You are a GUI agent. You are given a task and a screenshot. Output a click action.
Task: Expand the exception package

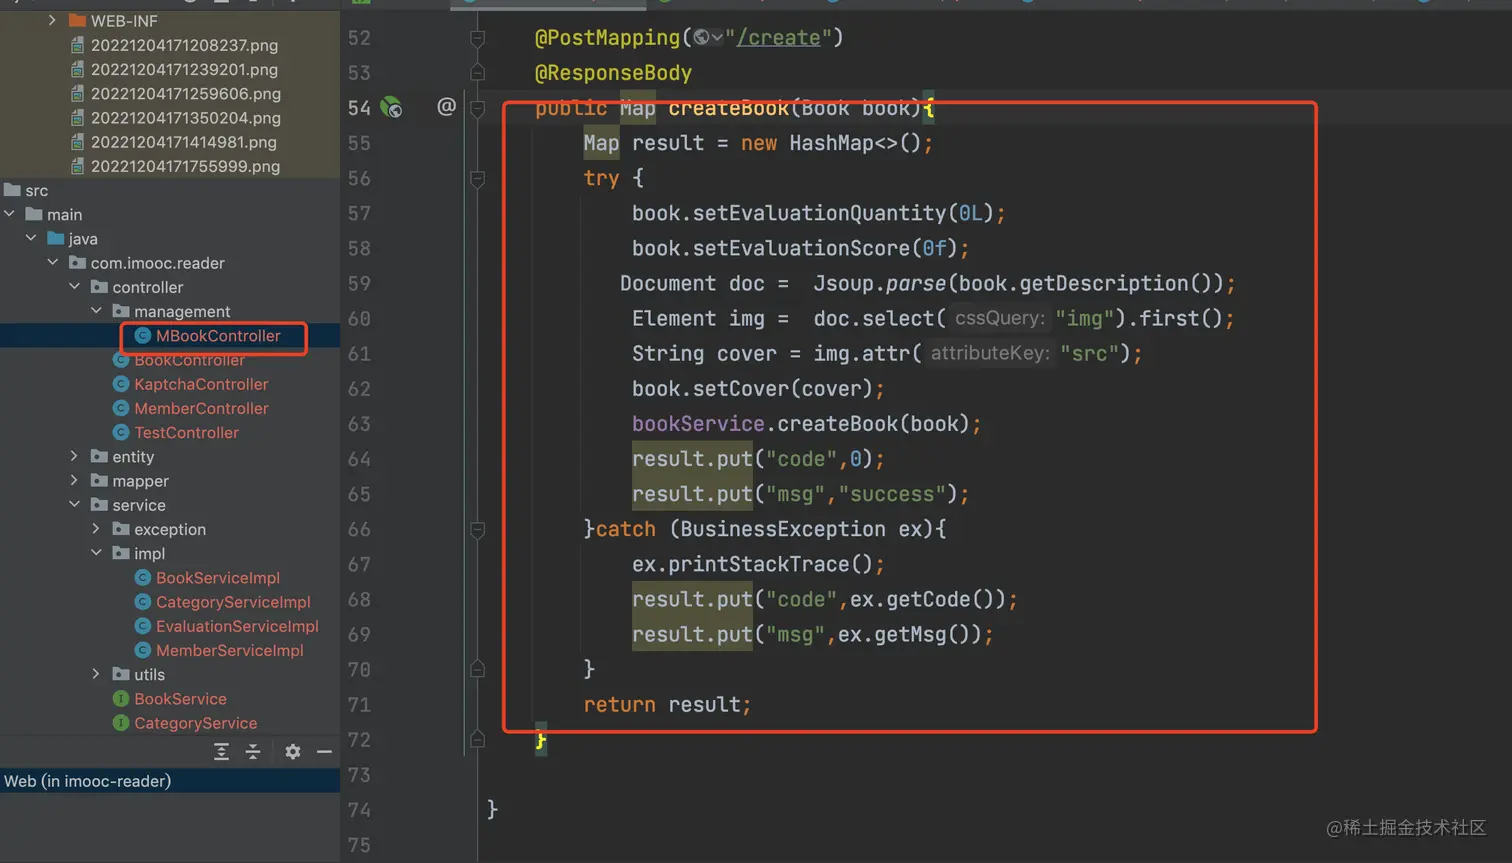(97, 529)
